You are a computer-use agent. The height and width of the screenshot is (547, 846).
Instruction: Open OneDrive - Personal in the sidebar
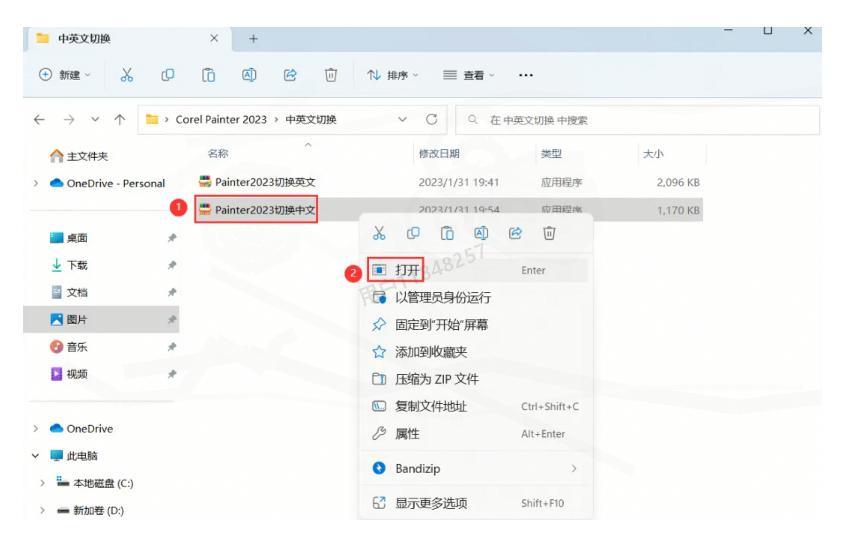pos(107,183)
